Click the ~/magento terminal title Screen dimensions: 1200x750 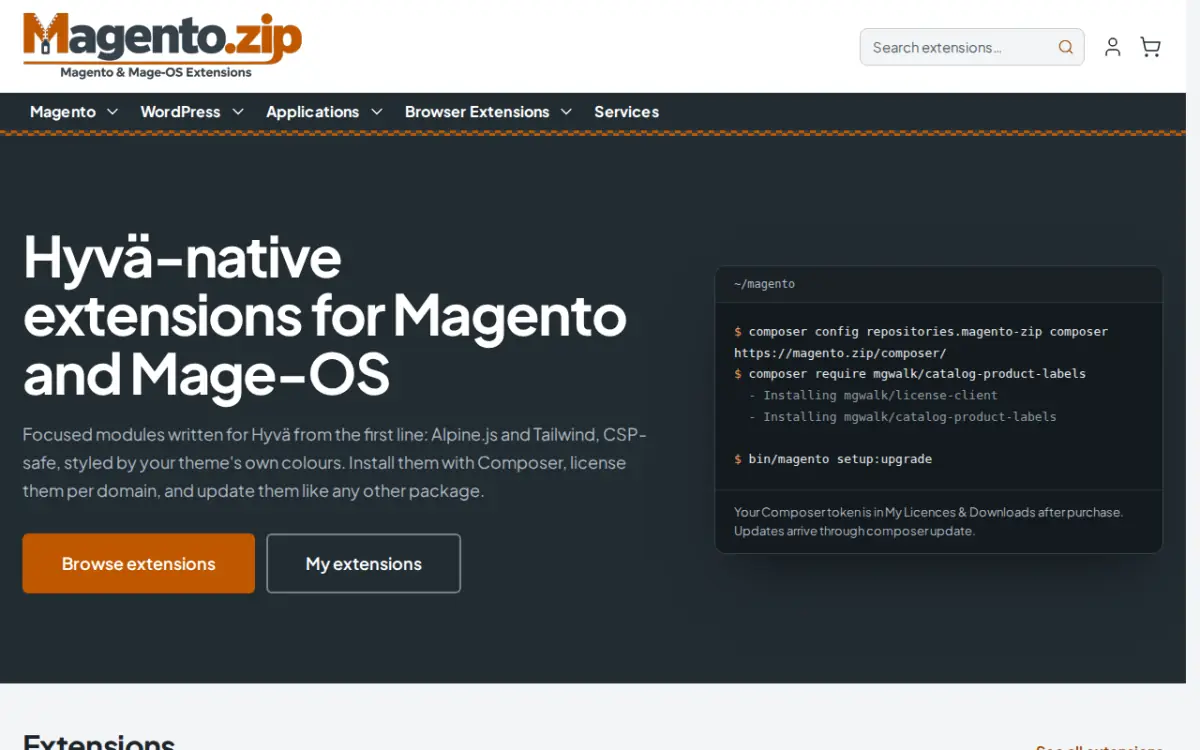point(764,284)
